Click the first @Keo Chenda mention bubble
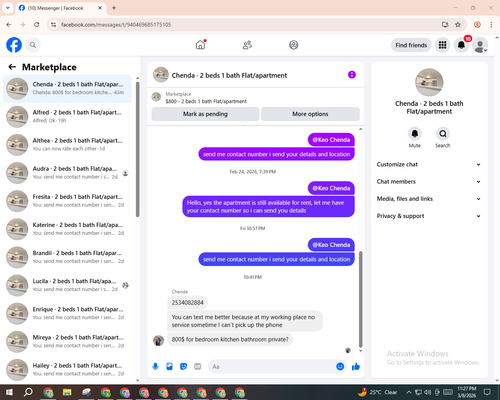This screenshot has height=400, width=500. point(331,140)
